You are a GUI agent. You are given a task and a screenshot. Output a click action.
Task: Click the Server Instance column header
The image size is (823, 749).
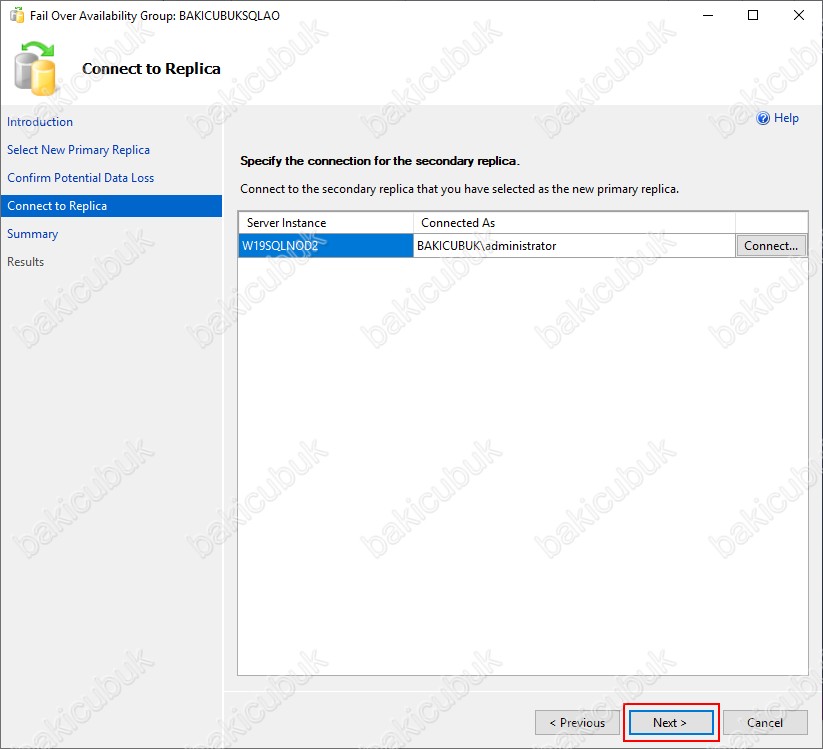pos(326,223)
